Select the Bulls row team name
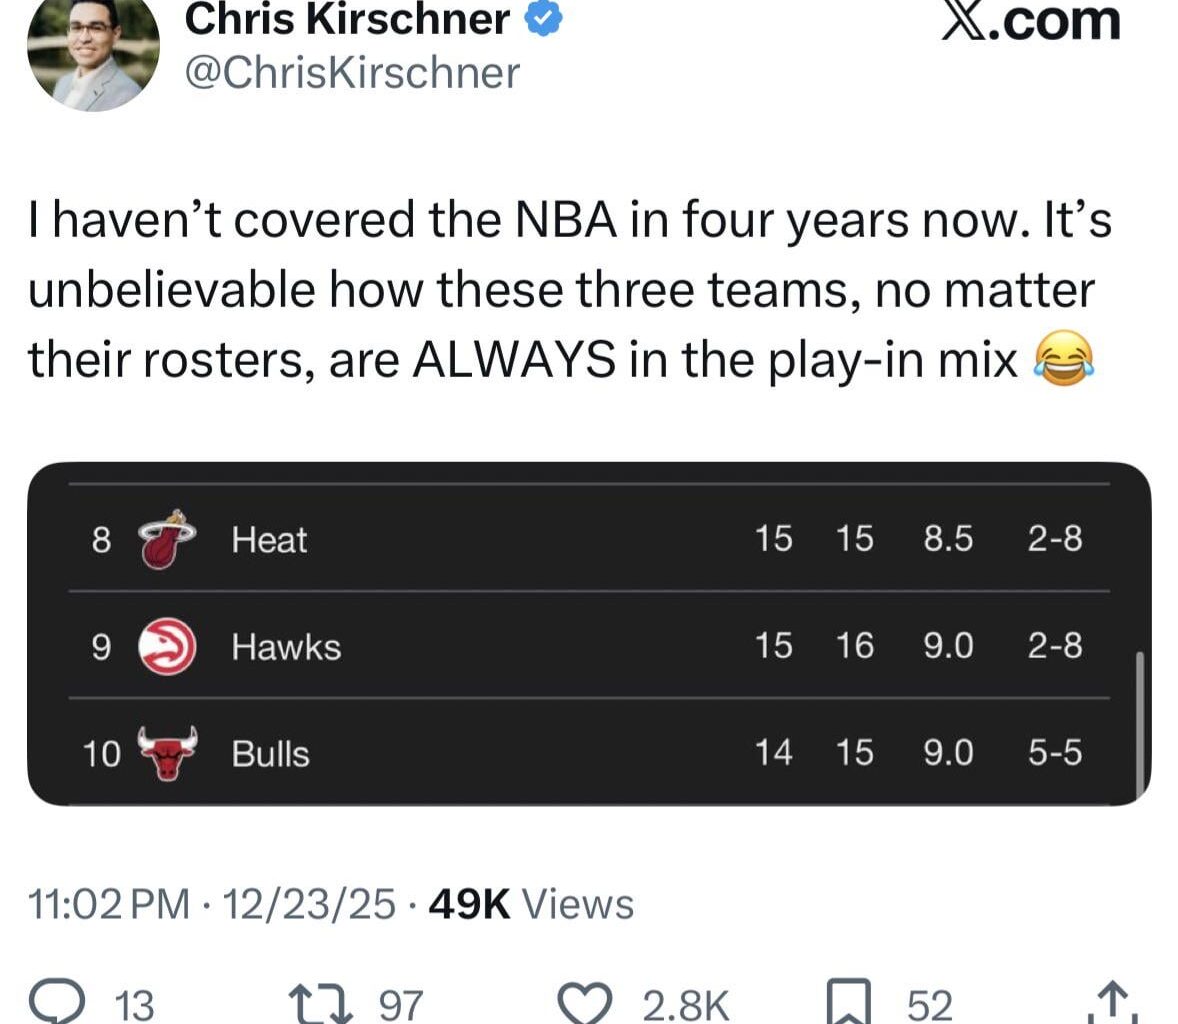This screenshot has width=1178, height=1024. [x=270, y=754]
